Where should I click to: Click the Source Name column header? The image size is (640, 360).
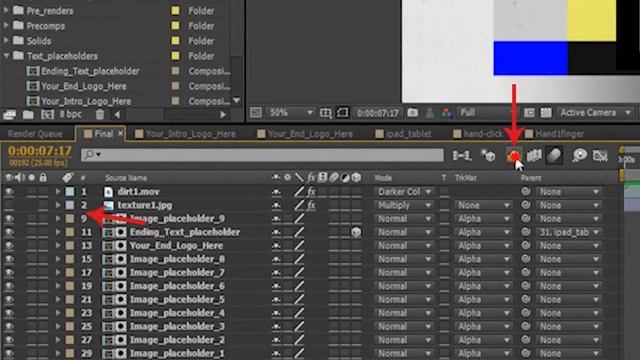(x=126, y=178)
